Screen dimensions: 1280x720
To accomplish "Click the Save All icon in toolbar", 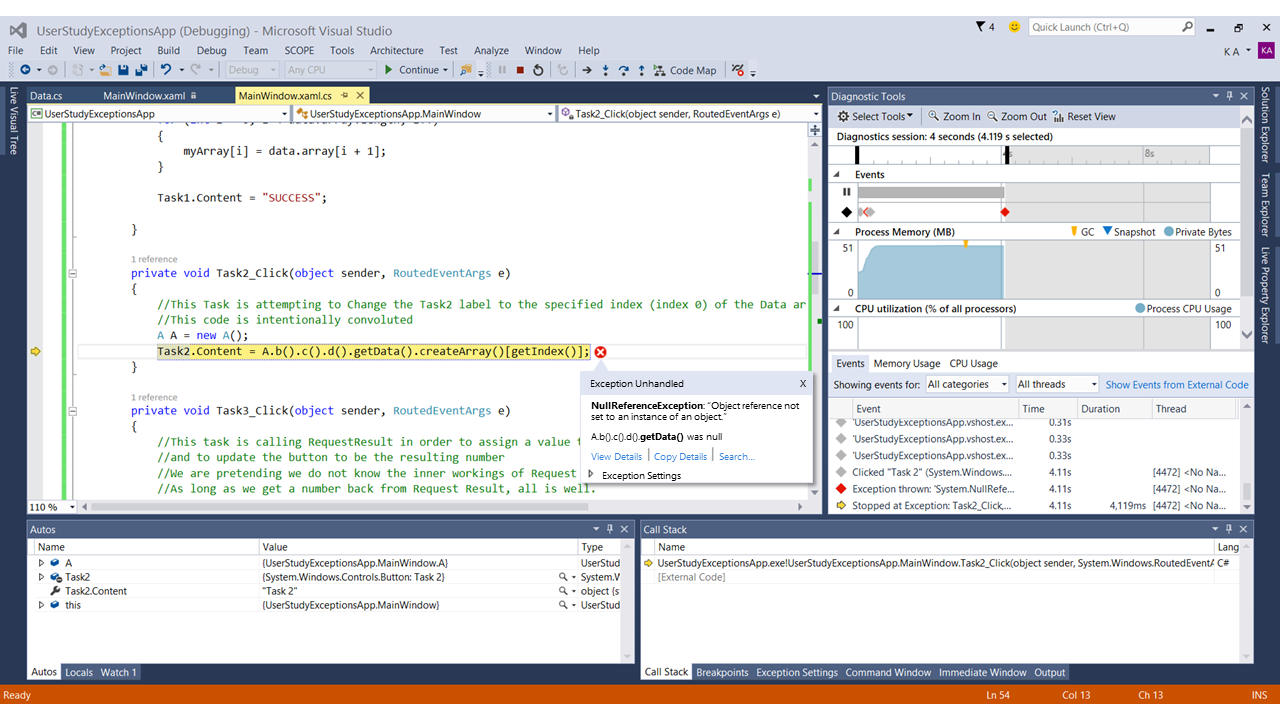I will pyautogui.click(x=139, y=70).
